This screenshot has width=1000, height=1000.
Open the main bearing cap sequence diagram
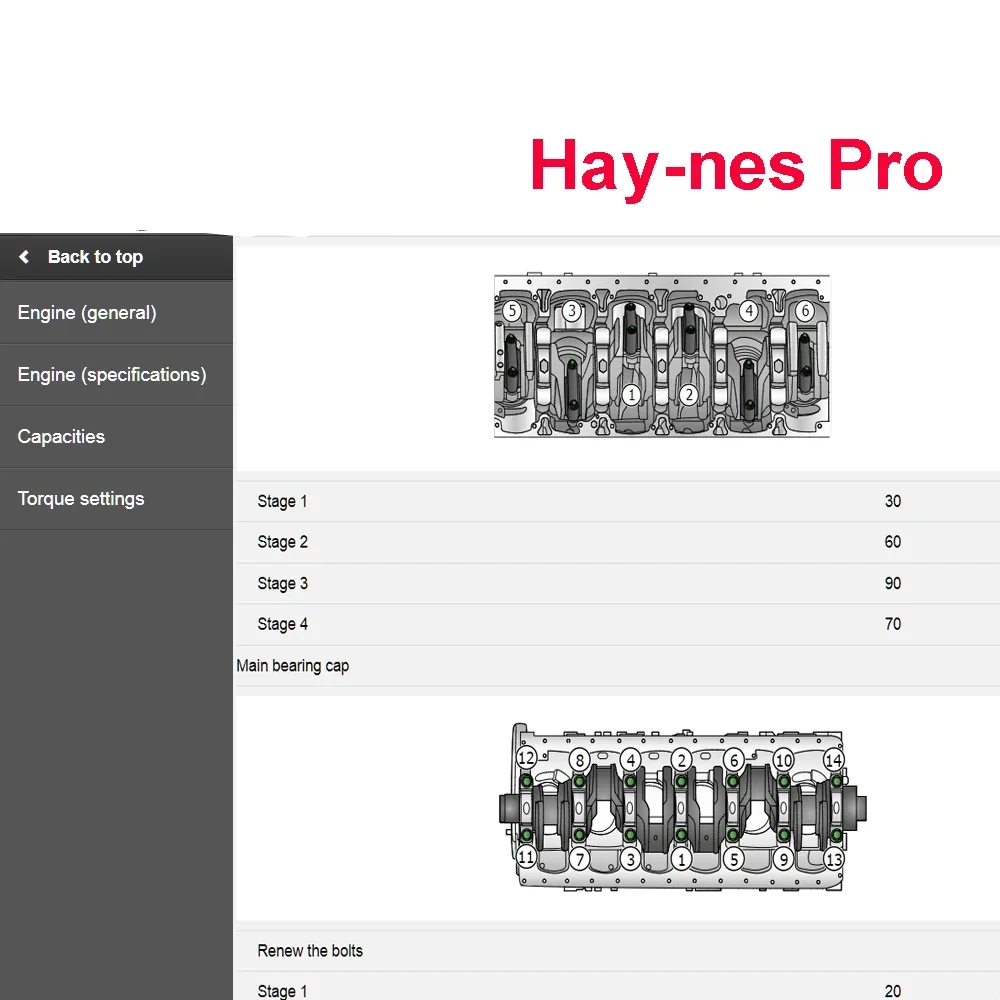(x=682, y=809)
